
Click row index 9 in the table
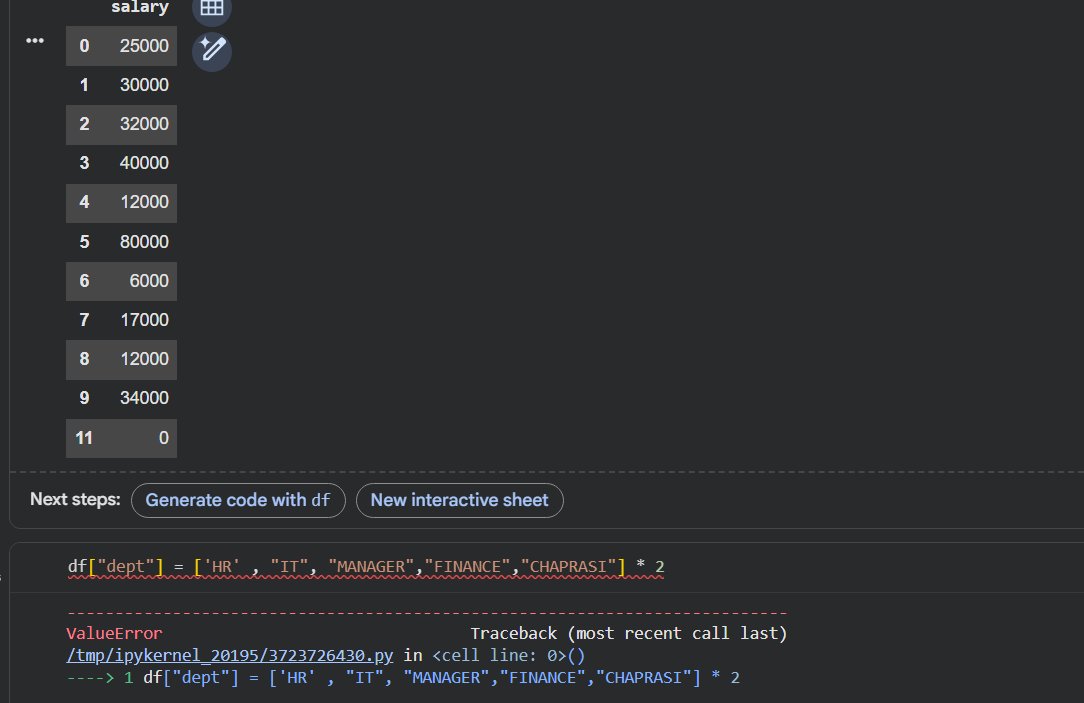84,398
